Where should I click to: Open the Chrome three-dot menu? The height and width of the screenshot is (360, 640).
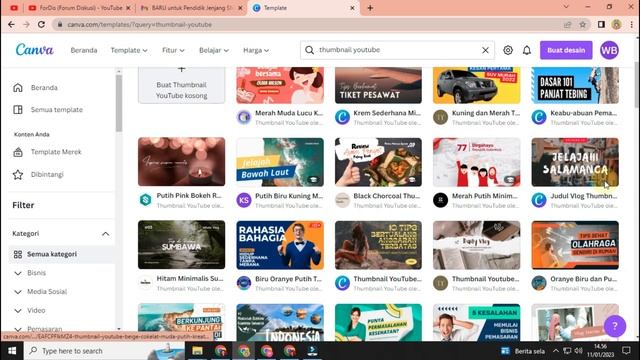(631, 24)
